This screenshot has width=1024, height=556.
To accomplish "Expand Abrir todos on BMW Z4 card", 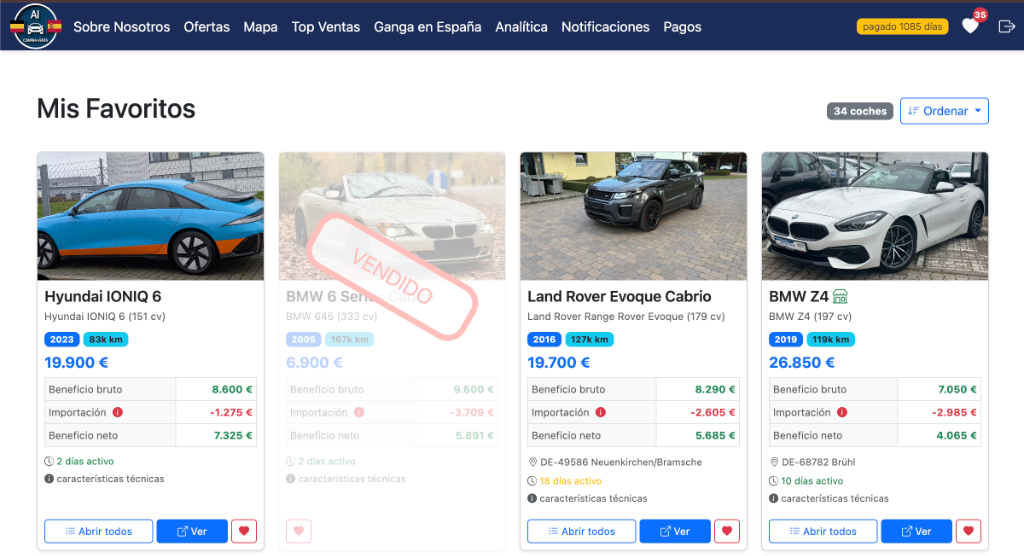I will (x=823, y=531).
